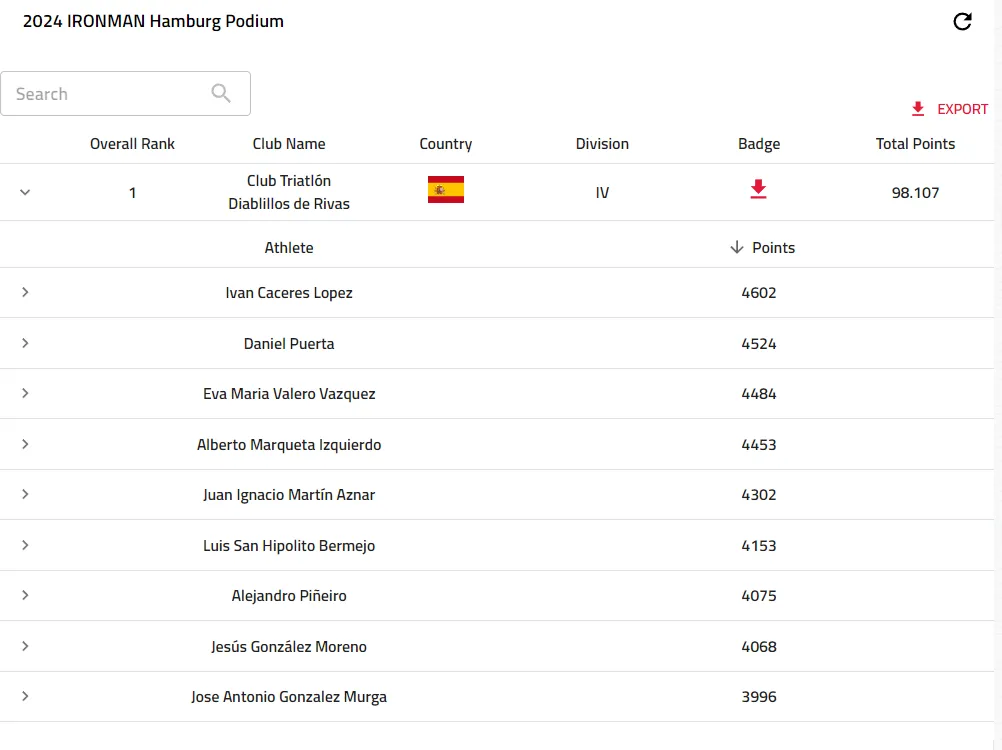Expand Daniel Puerta details

26,343
